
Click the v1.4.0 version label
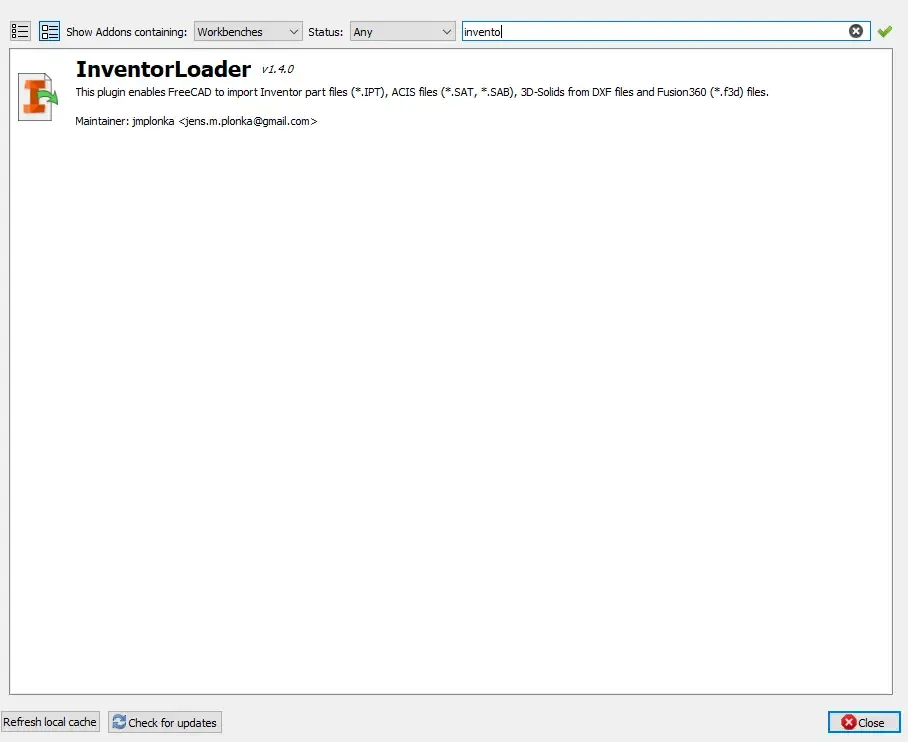pos(278,70)
